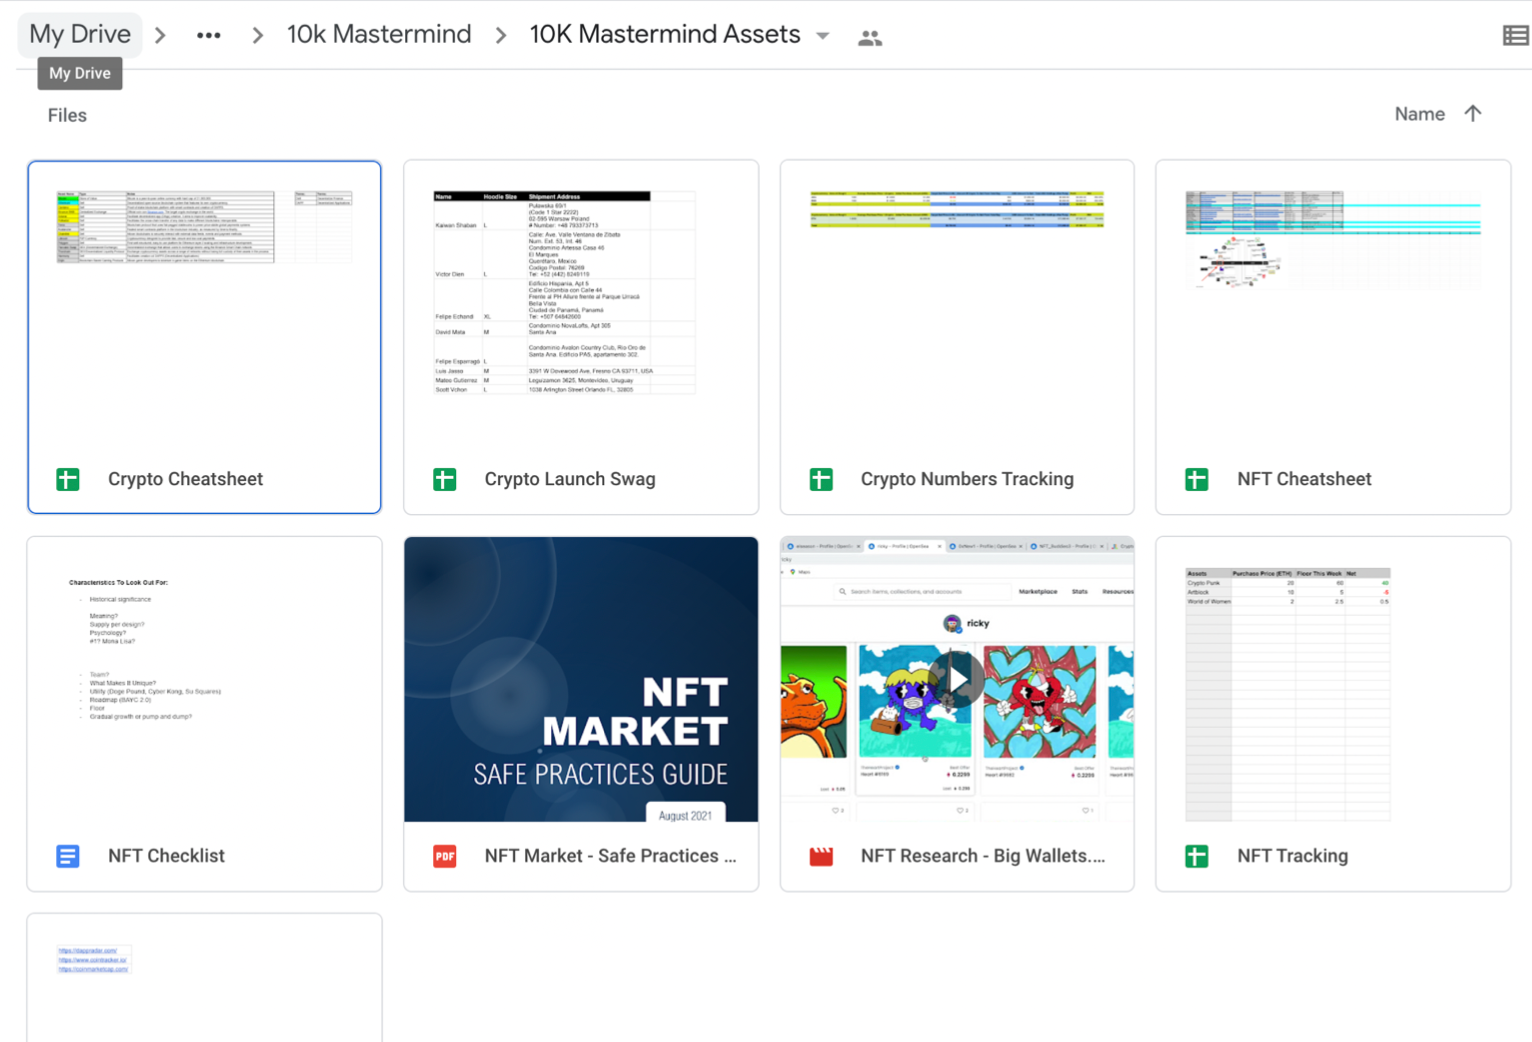Switch to list layout view icon
1532x1042 pixels.
(x=1515, y=36)
